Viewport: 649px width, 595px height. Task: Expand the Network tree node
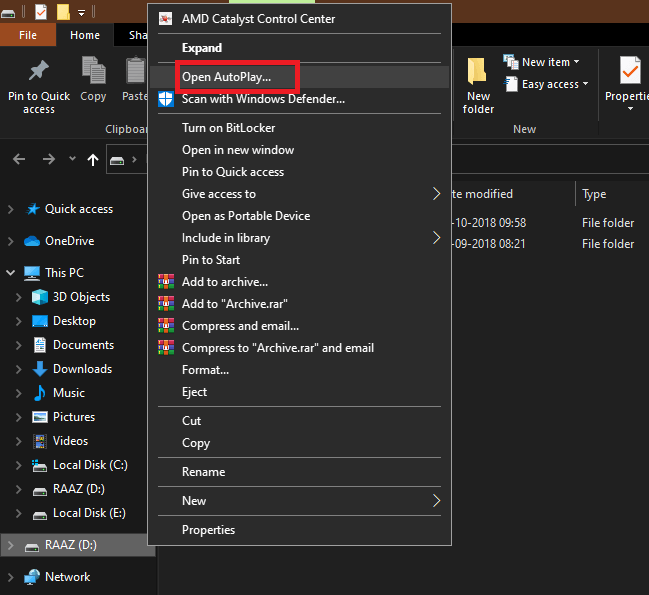click(x=11, y=577)
